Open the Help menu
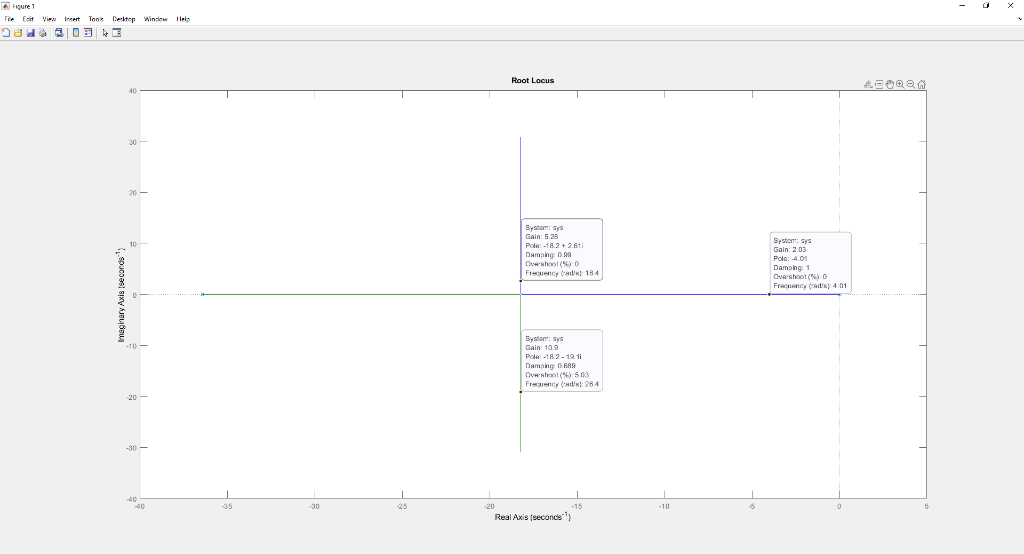Image resolution: width=1024 pixels, height=554 pixels. (x=183, y=19)
